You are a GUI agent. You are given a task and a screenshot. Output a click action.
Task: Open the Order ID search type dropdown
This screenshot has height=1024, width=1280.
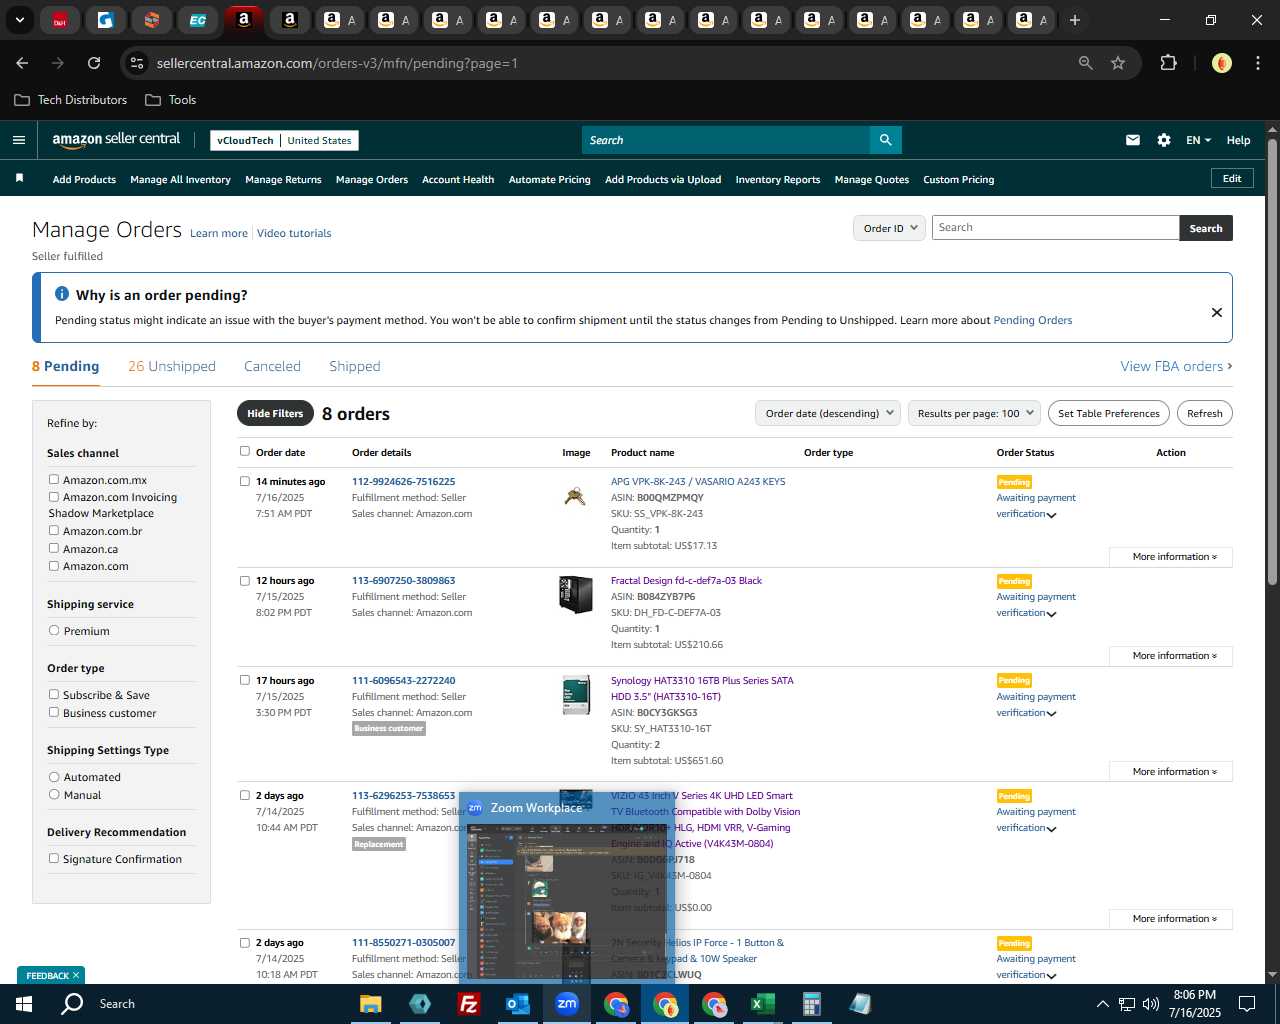click(889, 228)
